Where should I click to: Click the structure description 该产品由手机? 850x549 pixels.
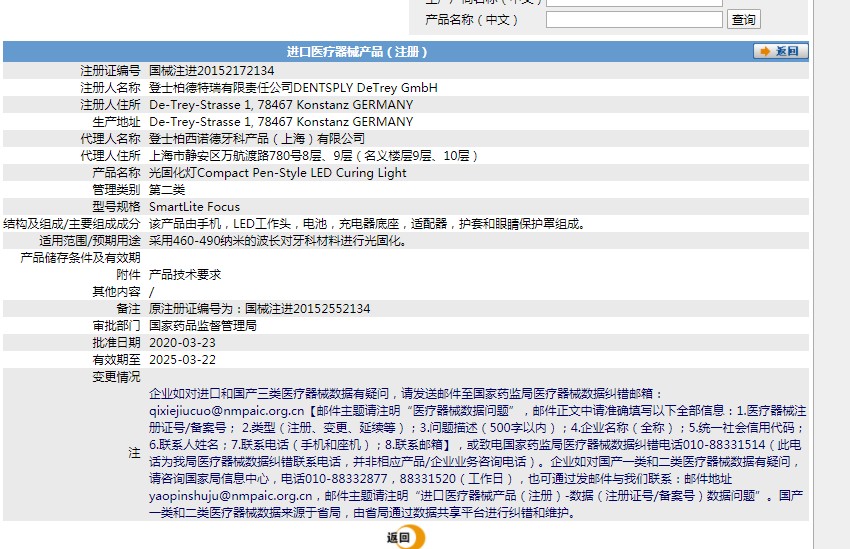[368, 224]
